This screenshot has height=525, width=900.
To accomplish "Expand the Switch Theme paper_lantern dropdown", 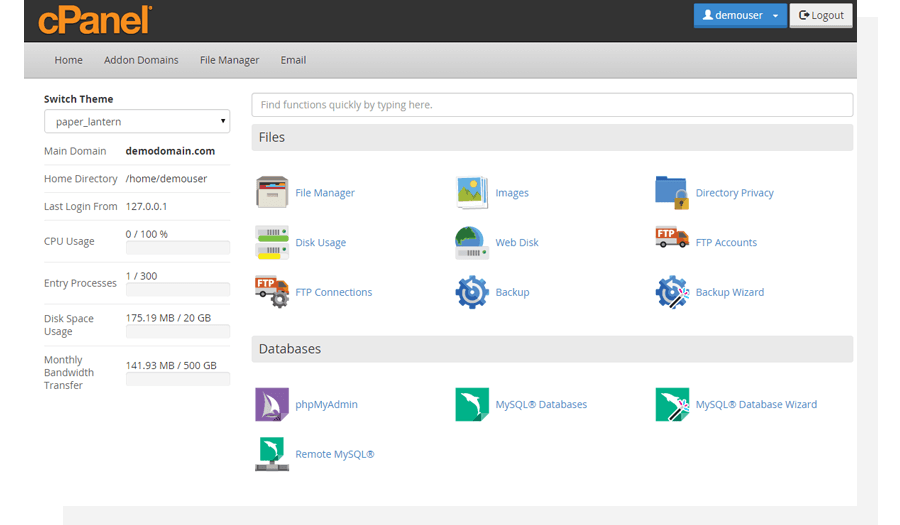I will click(137, 122).
